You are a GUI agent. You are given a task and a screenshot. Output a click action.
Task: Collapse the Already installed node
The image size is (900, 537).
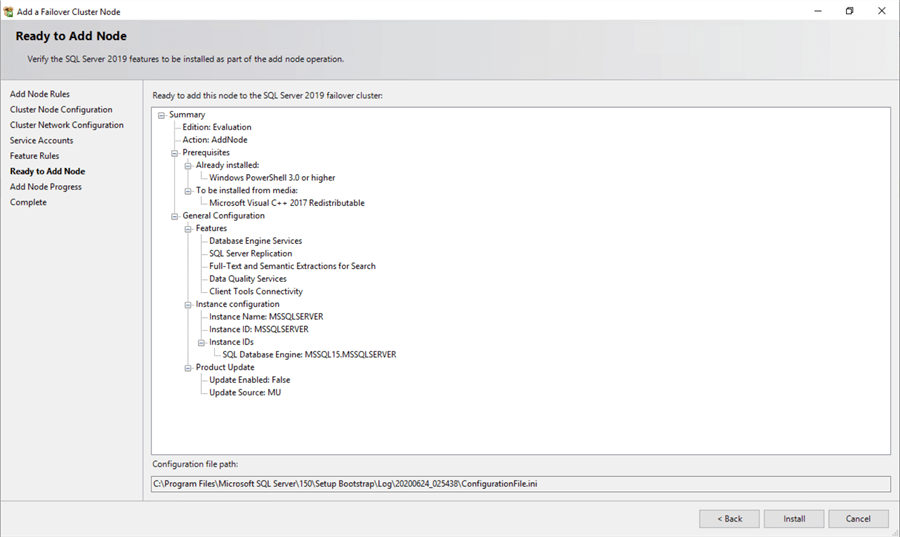188,166
